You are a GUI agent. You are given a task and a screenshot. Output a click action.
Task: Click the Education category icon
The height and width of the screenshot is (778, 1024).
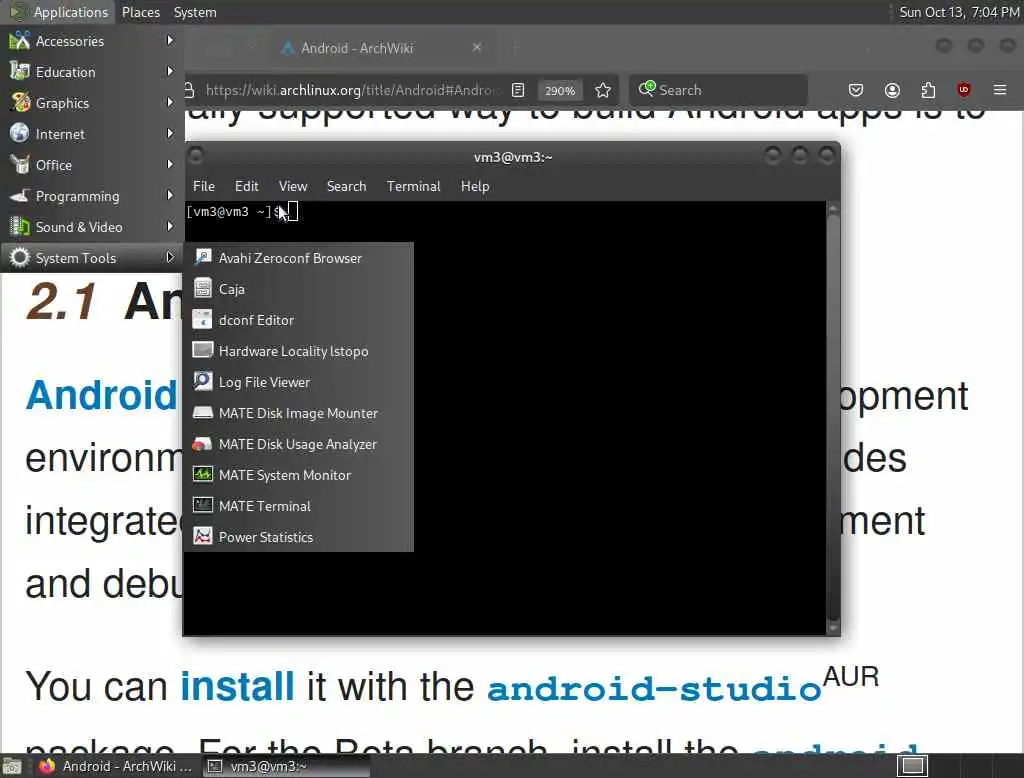[20, 71]
